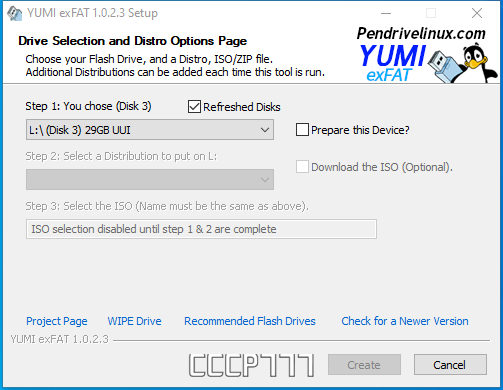The width and height of the screenshot is (503, 390).
Task: Click the ISO selection disabled text field
Action: click(x=201, y=229)
